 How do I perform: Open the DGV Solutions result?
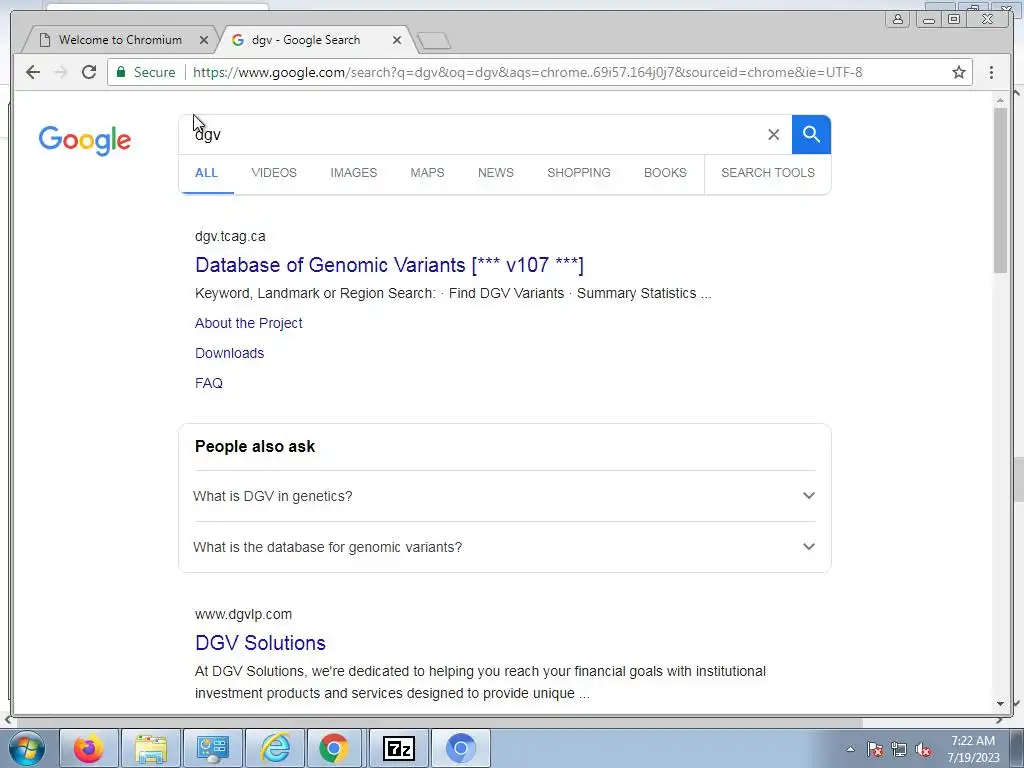[x=261, y=643]
